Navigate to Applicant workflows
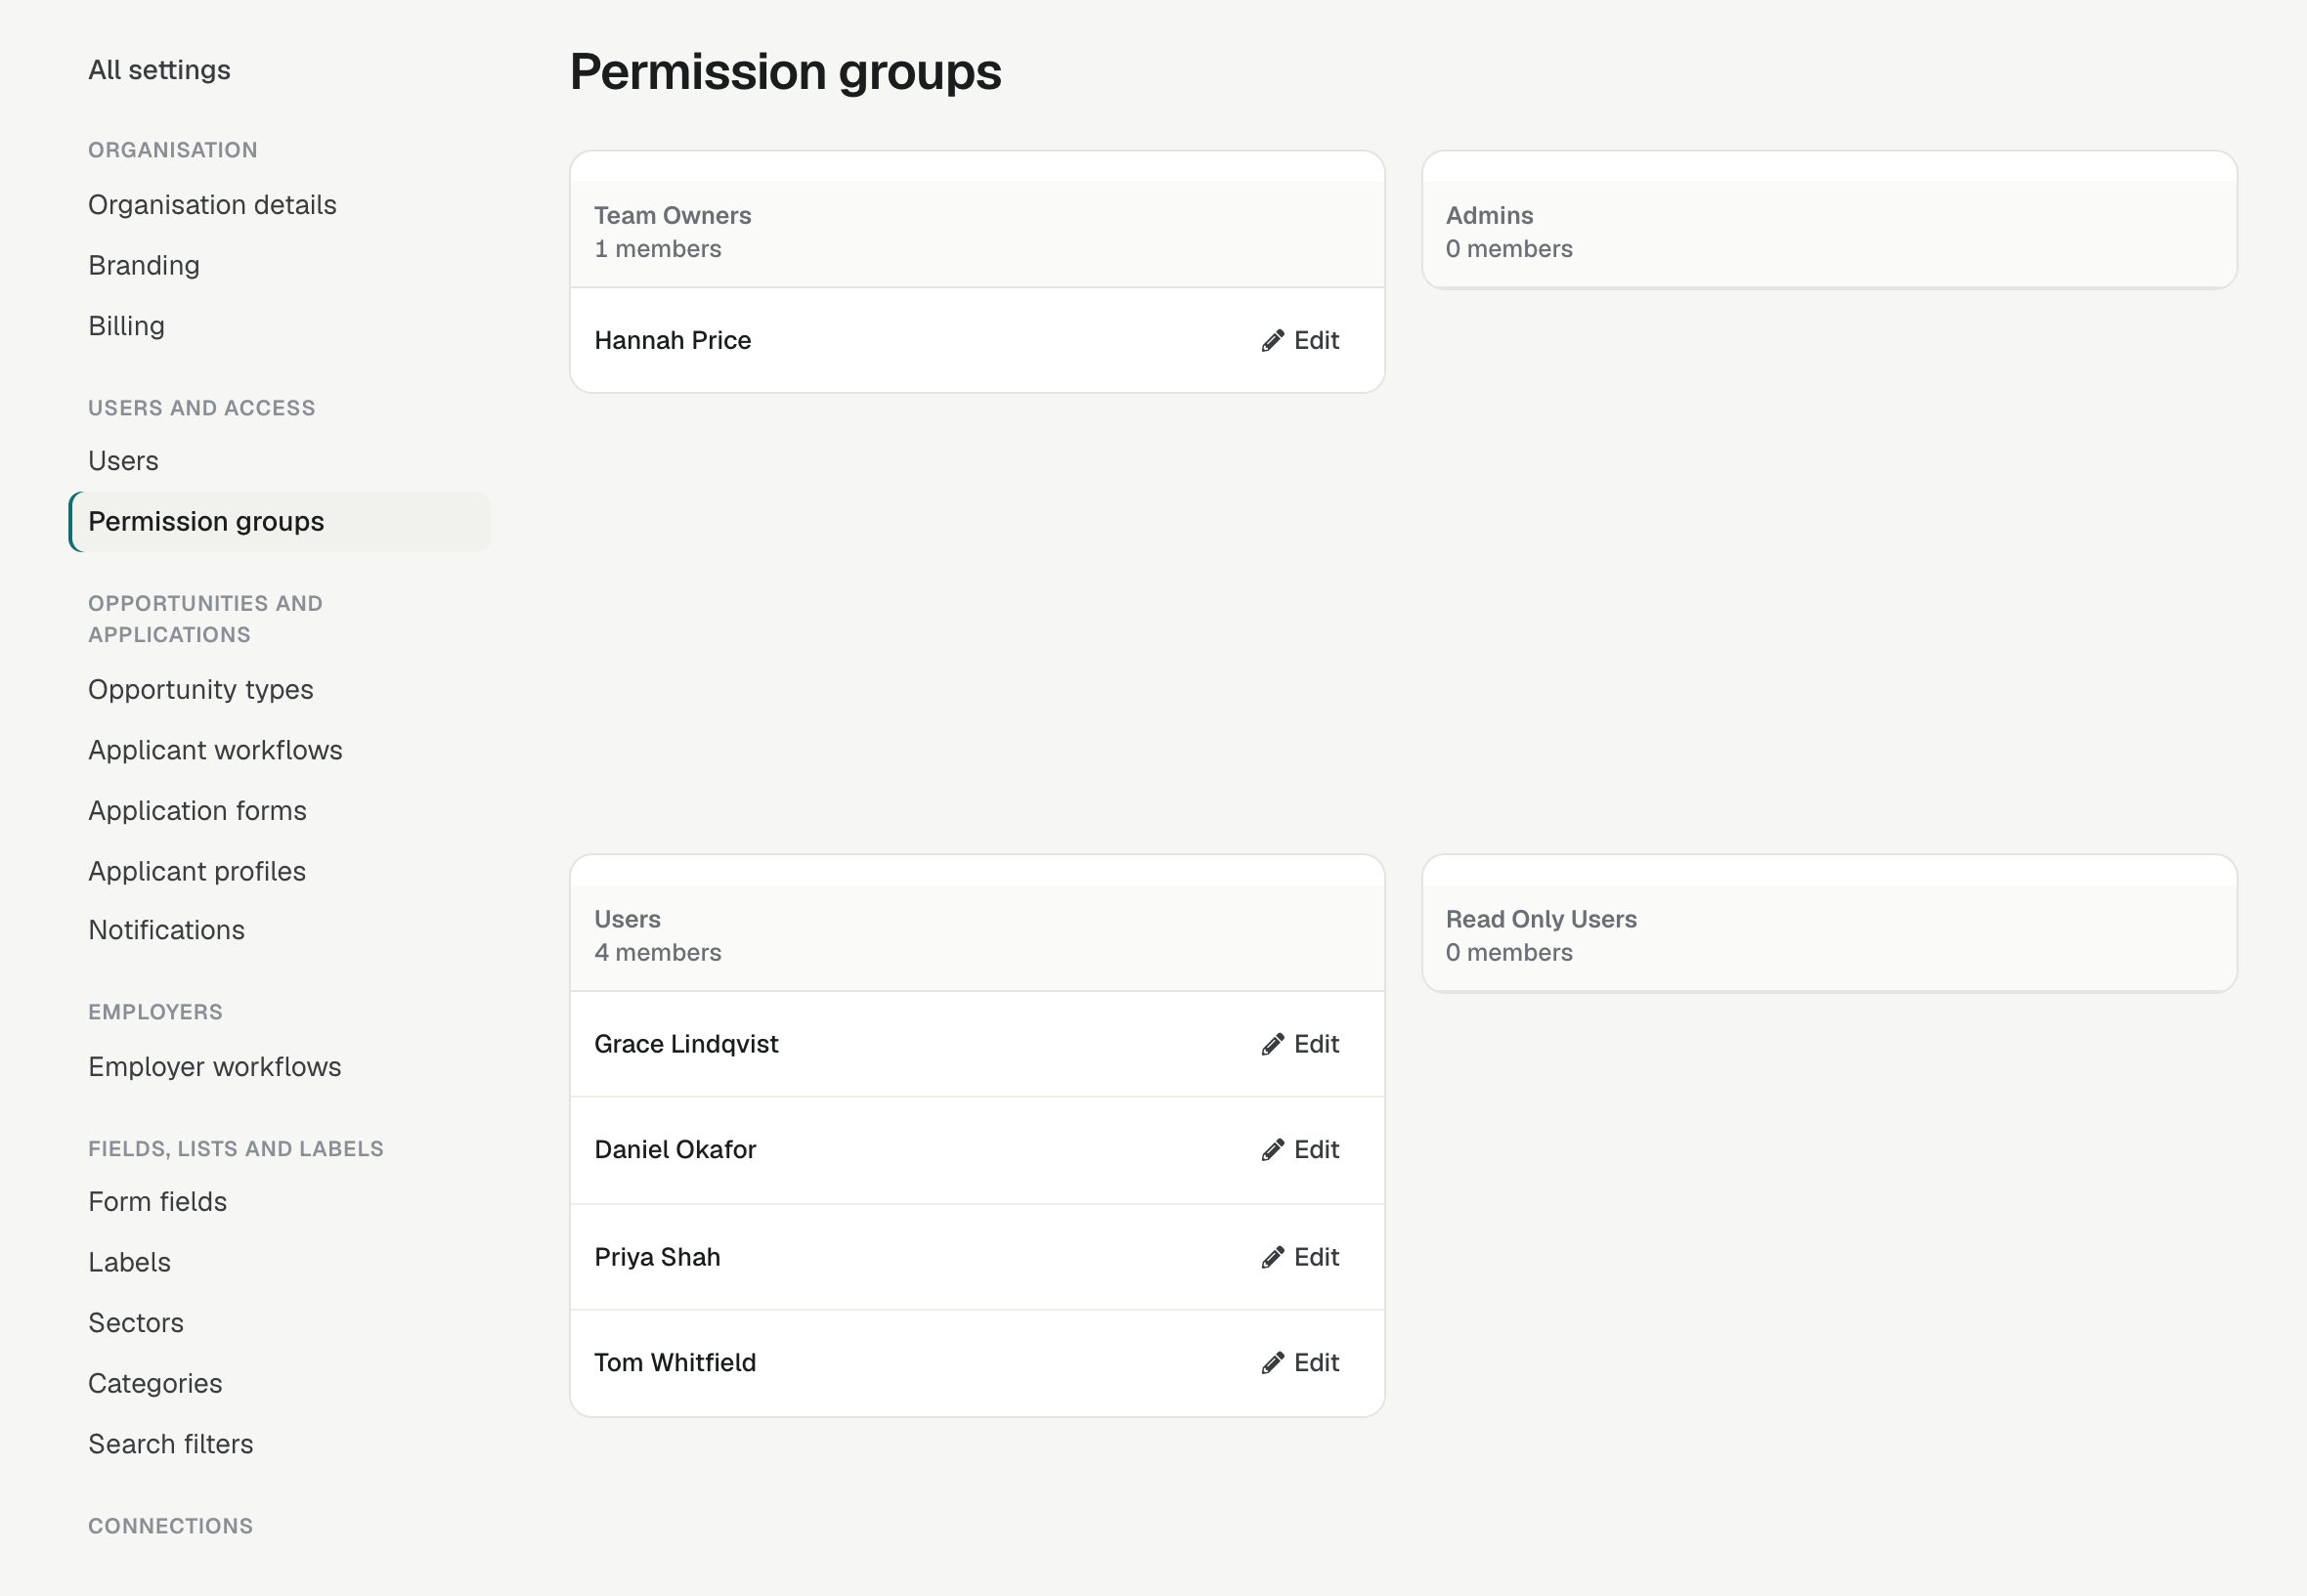The height and width of the screenshot is (1596, 2307). [x=215, y=751]
